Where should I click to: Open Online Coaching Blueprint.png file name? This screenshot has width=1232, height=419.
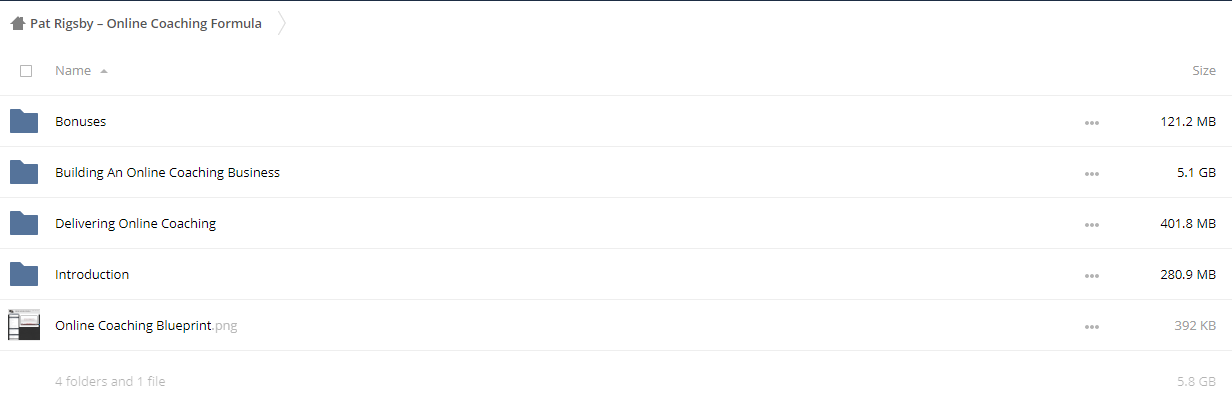point(146,325)
